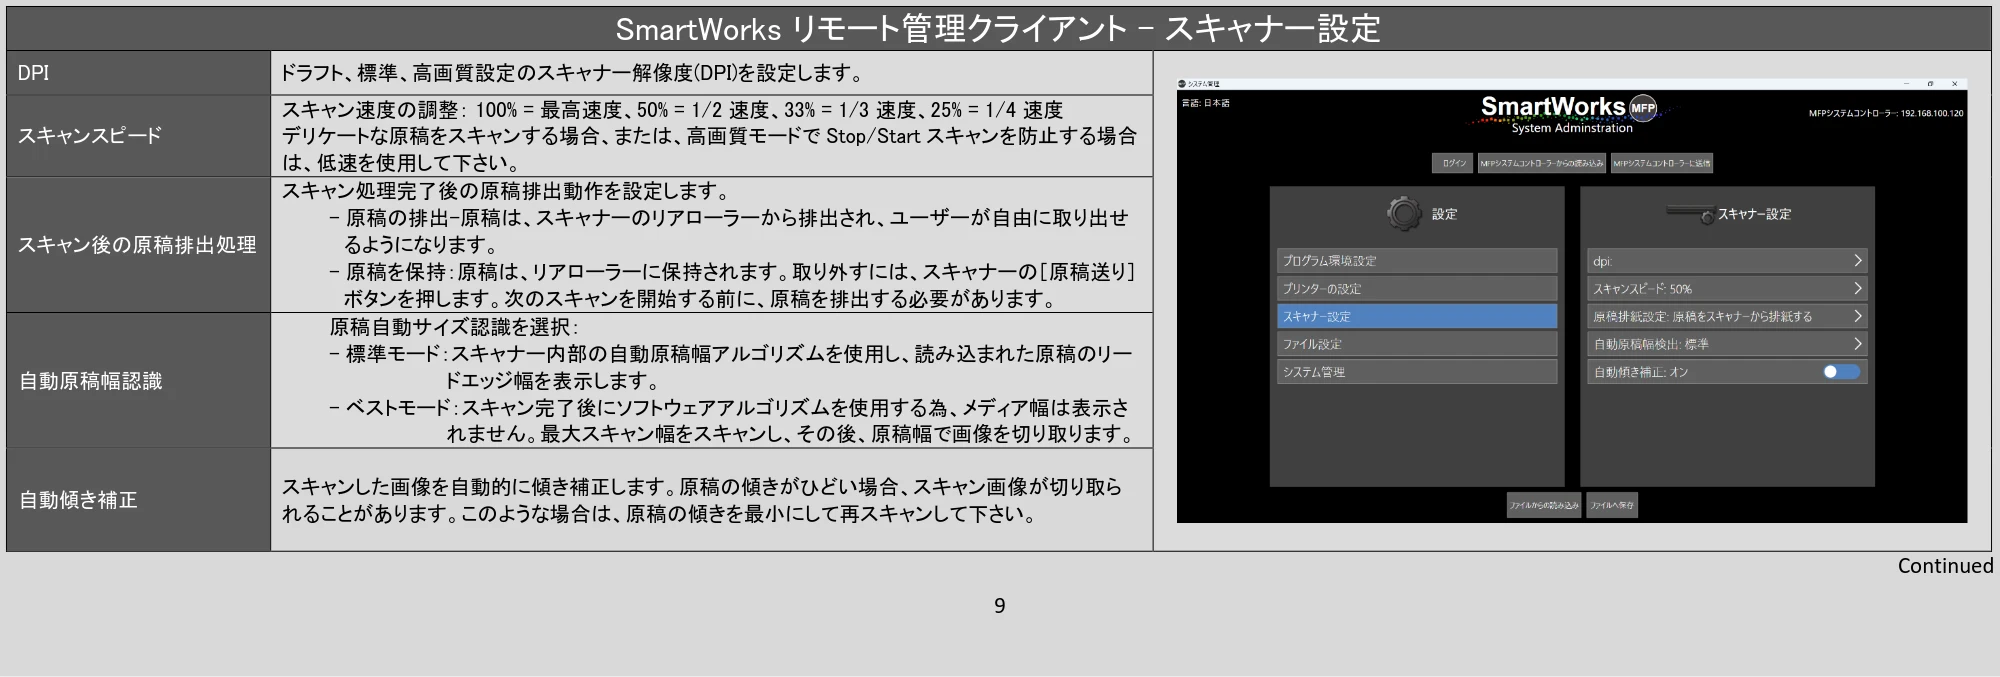Click the page title スキャナー設定 header
2000x677 pixels.
pyautogui.click(x=1272, y=29)
